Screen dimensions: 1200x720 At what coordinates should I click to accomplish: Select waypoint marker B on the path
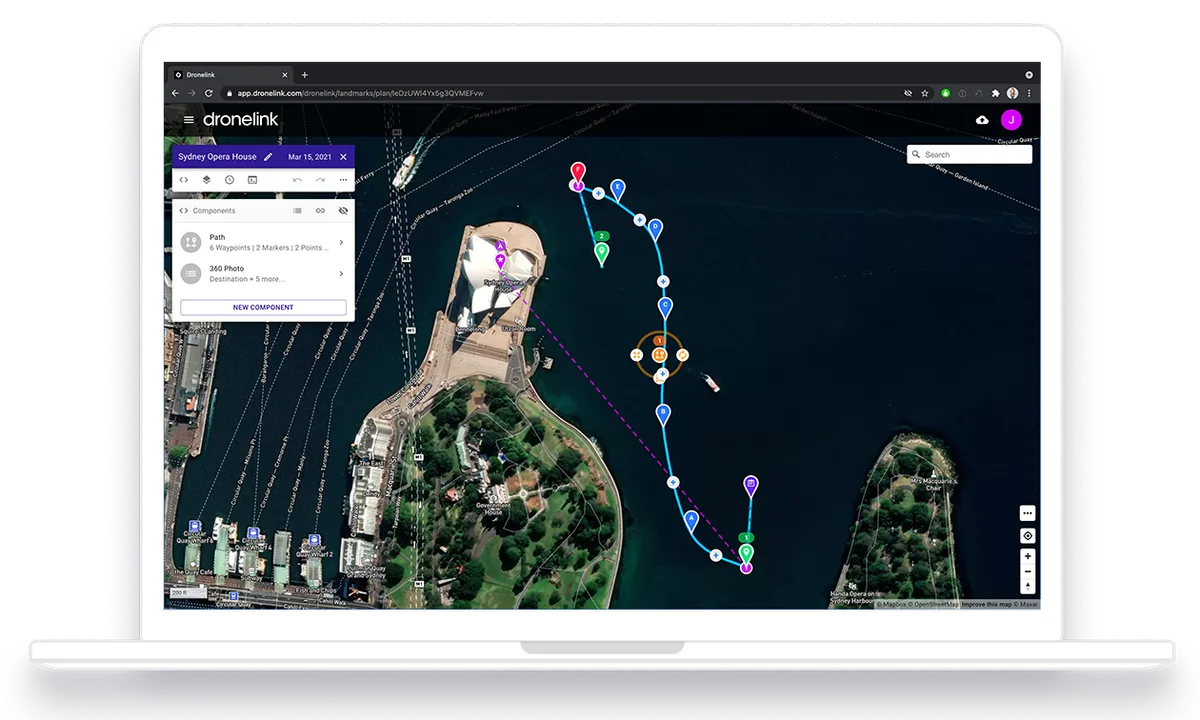(662, 413)
